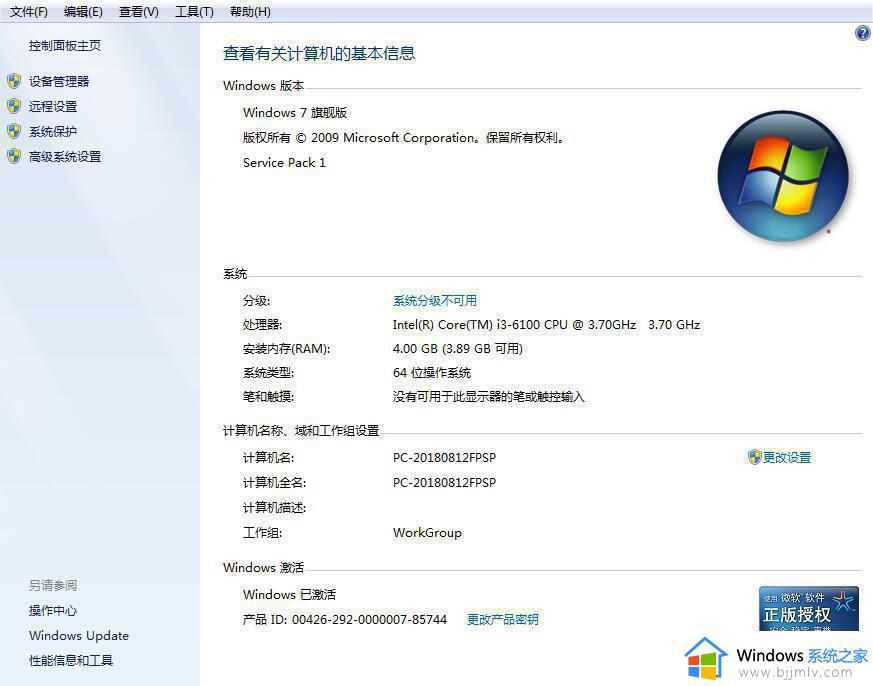Click the Windows 已激活 status text
The image size is (873, 686).
click(x=290, y=594)
